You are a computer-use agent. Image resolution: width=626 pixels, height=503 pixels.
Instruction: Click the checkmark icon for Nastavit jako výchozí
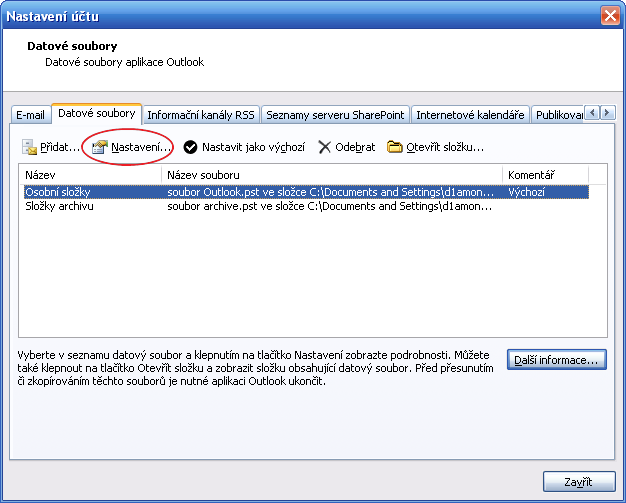coord(190,147)
